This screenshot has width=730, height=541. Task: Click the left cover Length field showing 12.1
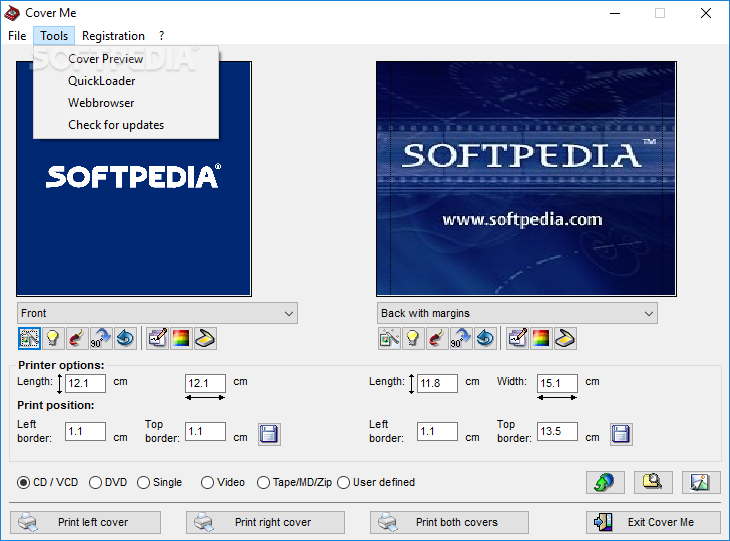pyautogui.click(x=85, y=383)
